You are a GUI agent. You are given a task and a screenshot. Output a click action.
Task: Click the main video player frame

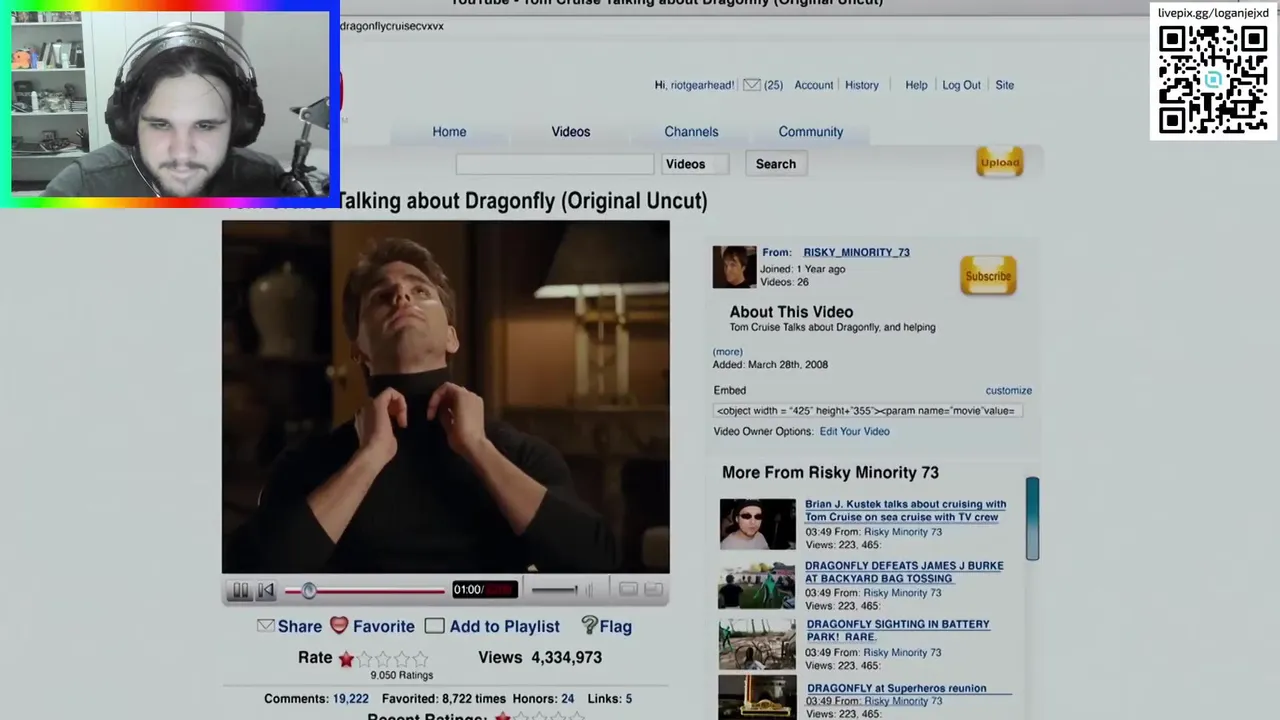(446, 397)
